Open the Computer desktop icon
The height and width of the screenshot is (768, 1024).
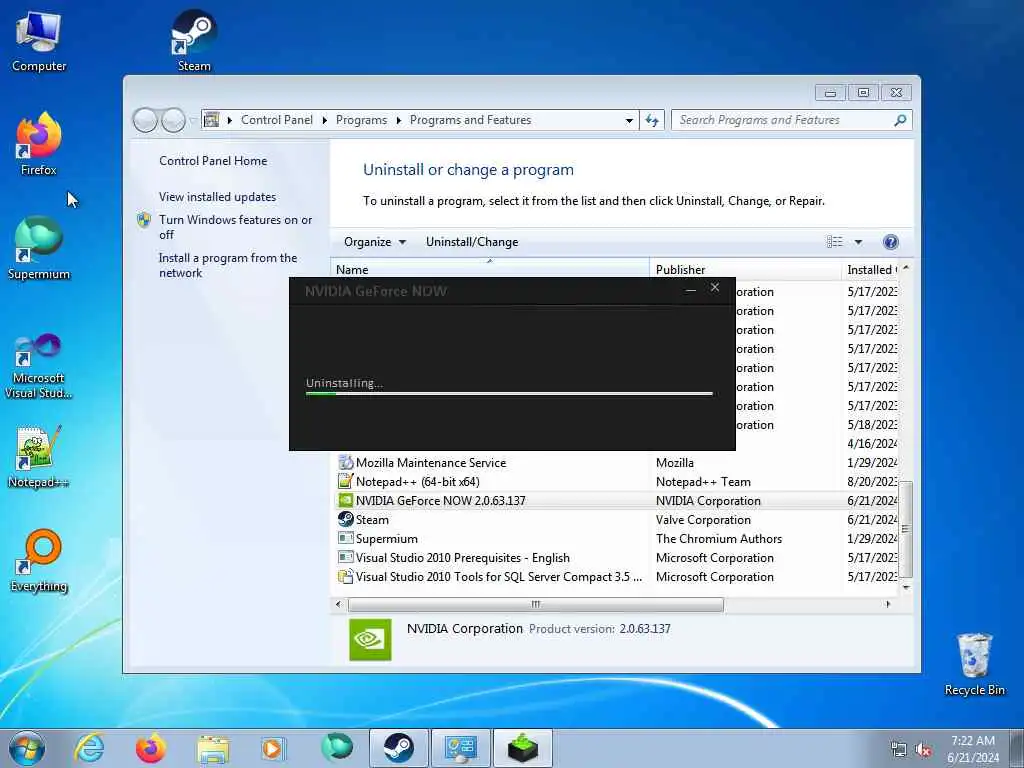click(x=39, y=42)
